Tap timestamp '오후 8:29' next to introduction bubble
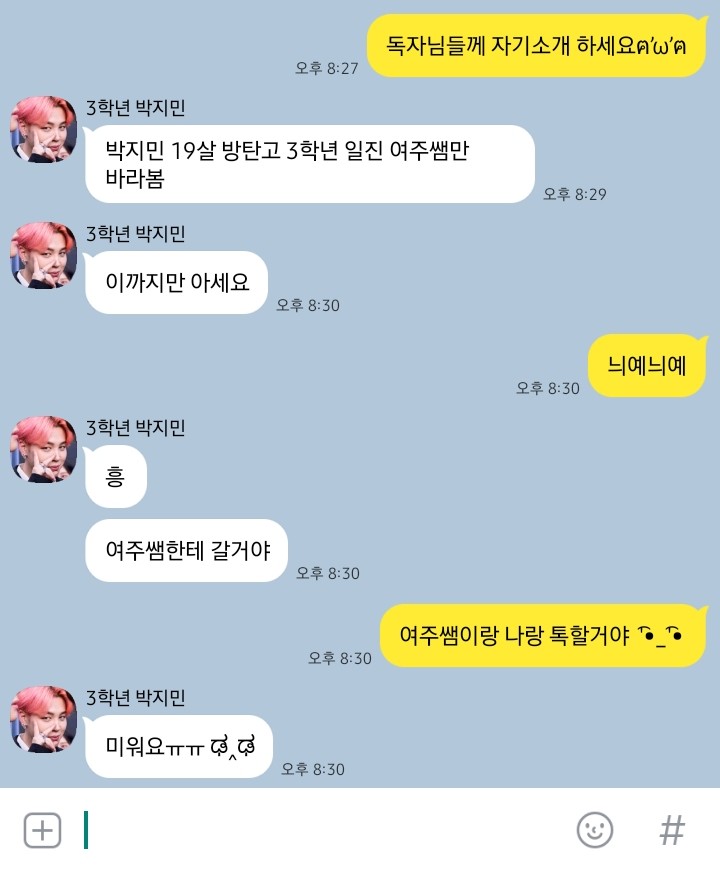 click(x=575, y=194)
